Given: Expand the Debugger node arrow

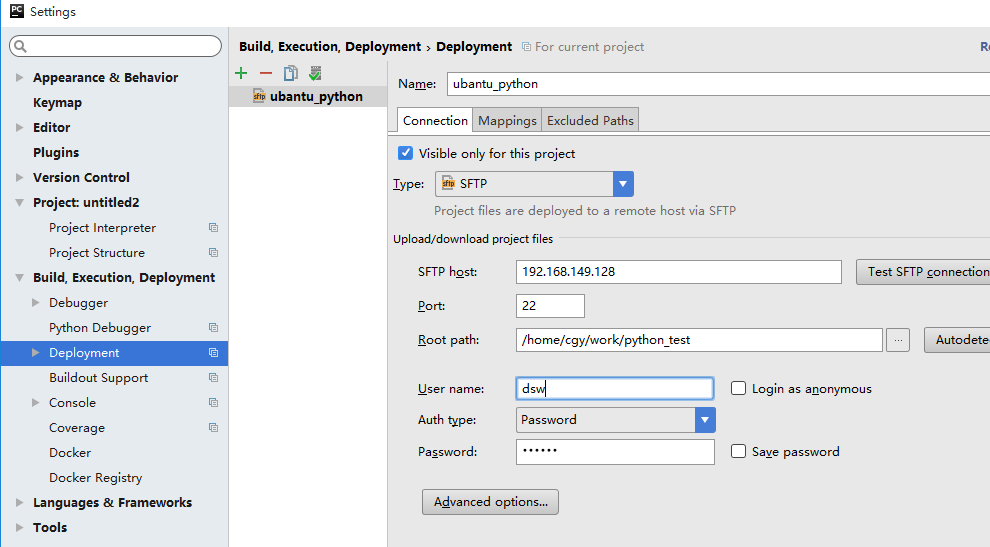Looking at the screenshot, I should point(36,303).
